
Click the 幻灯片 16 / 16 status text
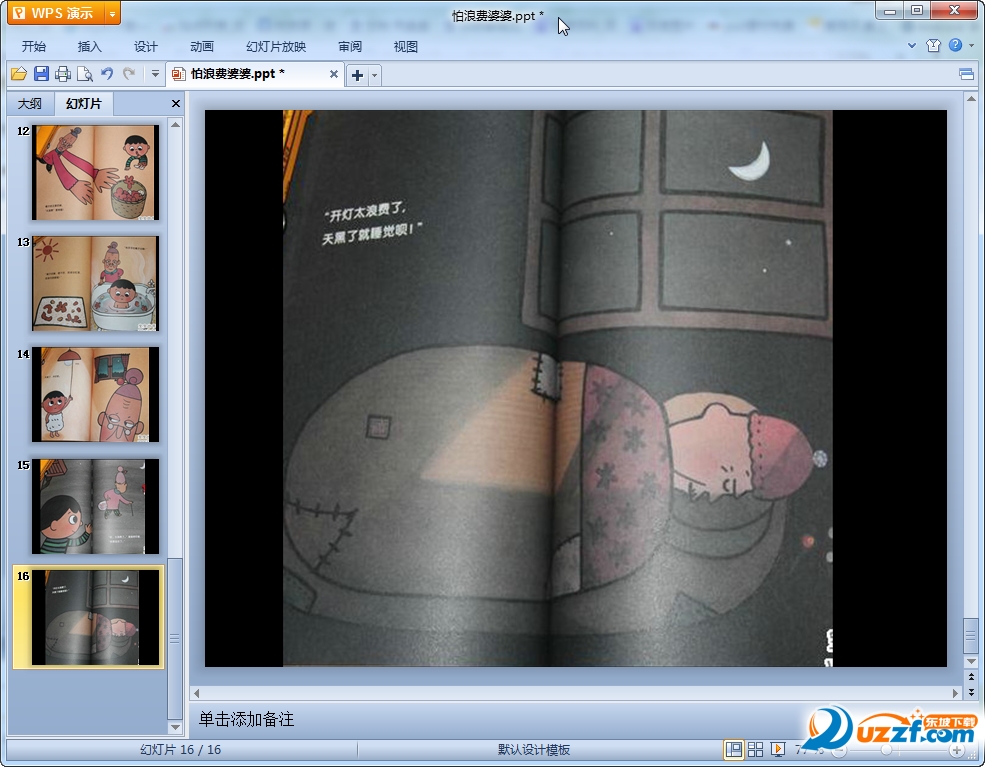[x=180, y=749]
